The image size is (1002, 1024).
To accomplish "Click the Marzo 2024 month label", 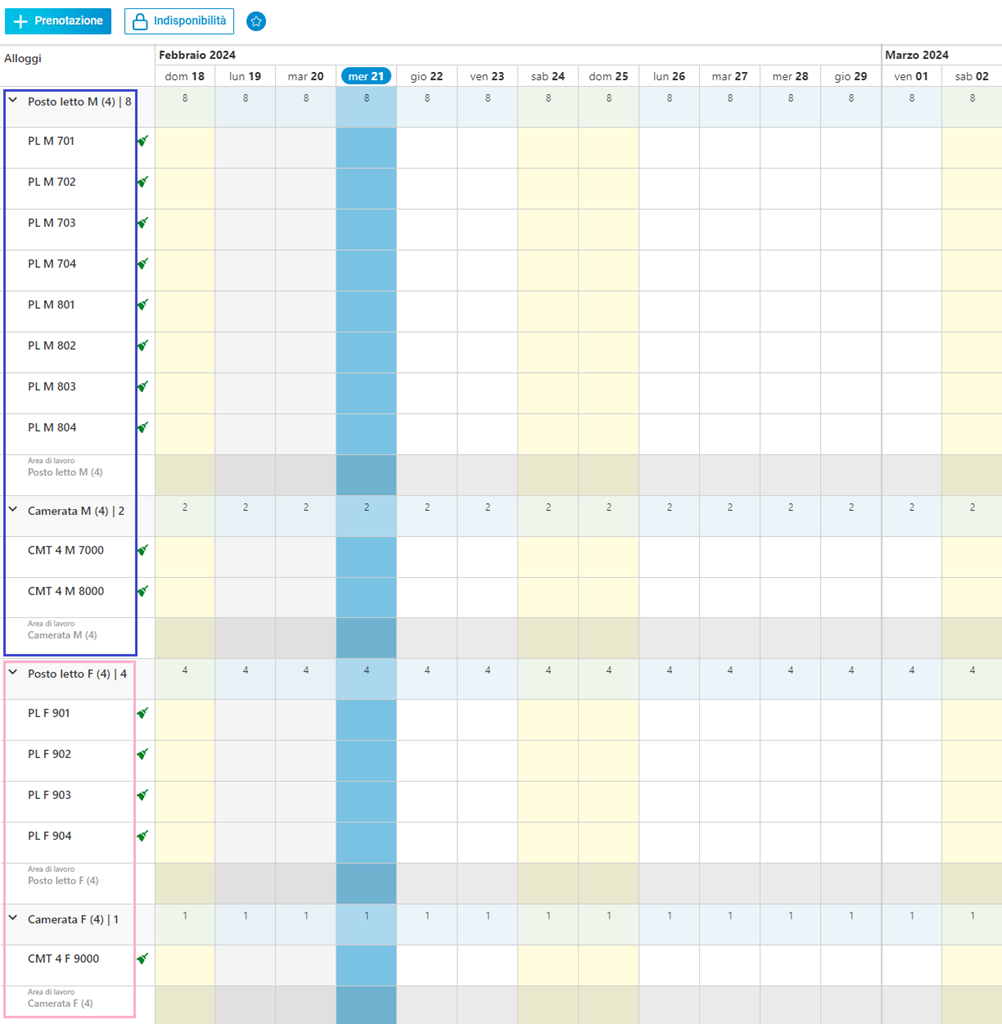I will 916,56.
